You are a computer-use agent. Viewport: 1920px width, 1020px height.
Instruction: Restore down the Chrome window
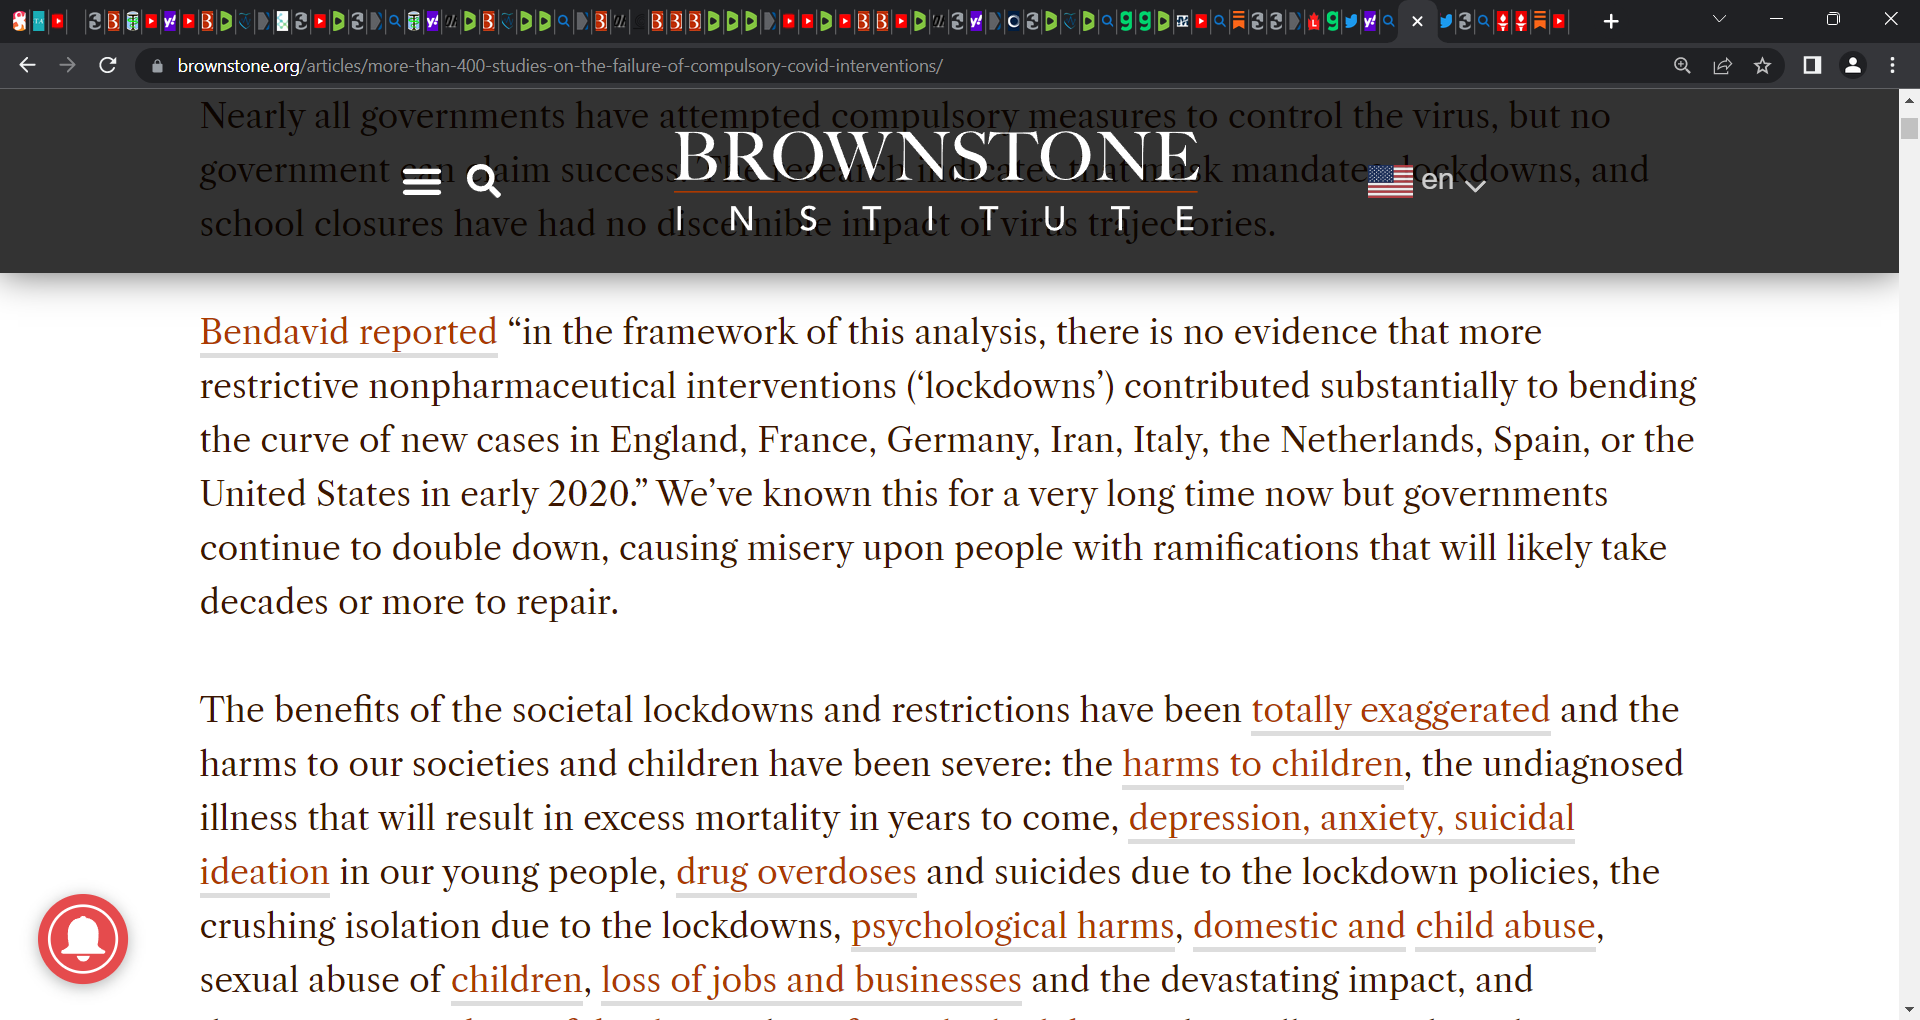point(1833,19)
